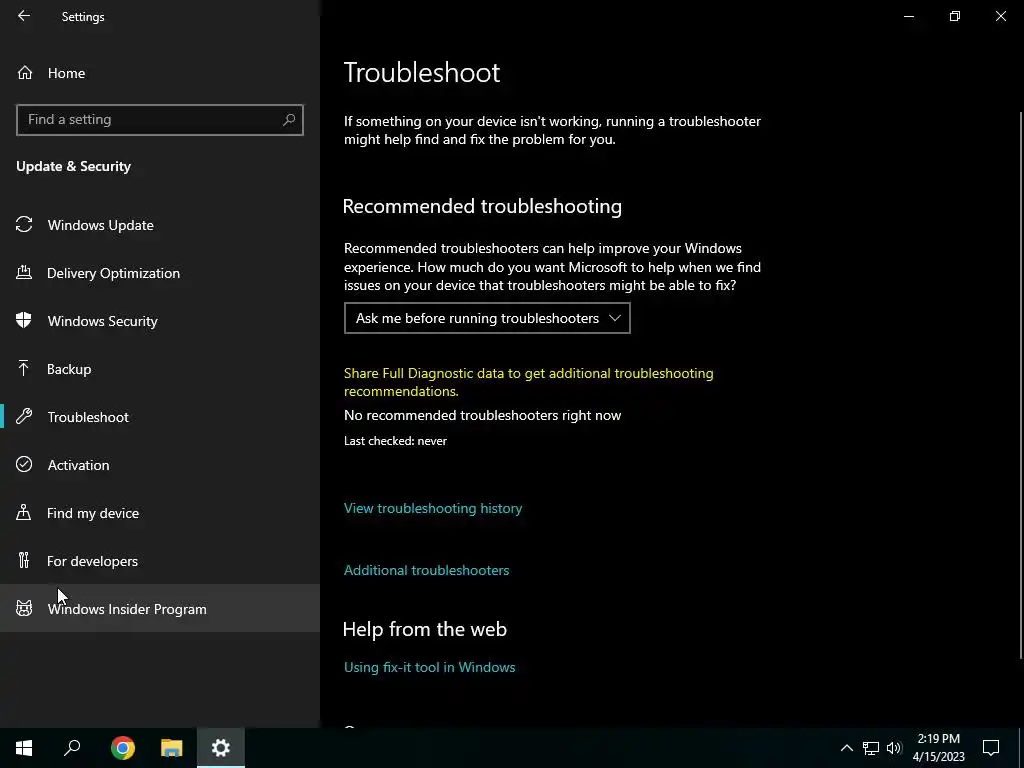Select Troubleshoot in the sidebar

[160, 417]
